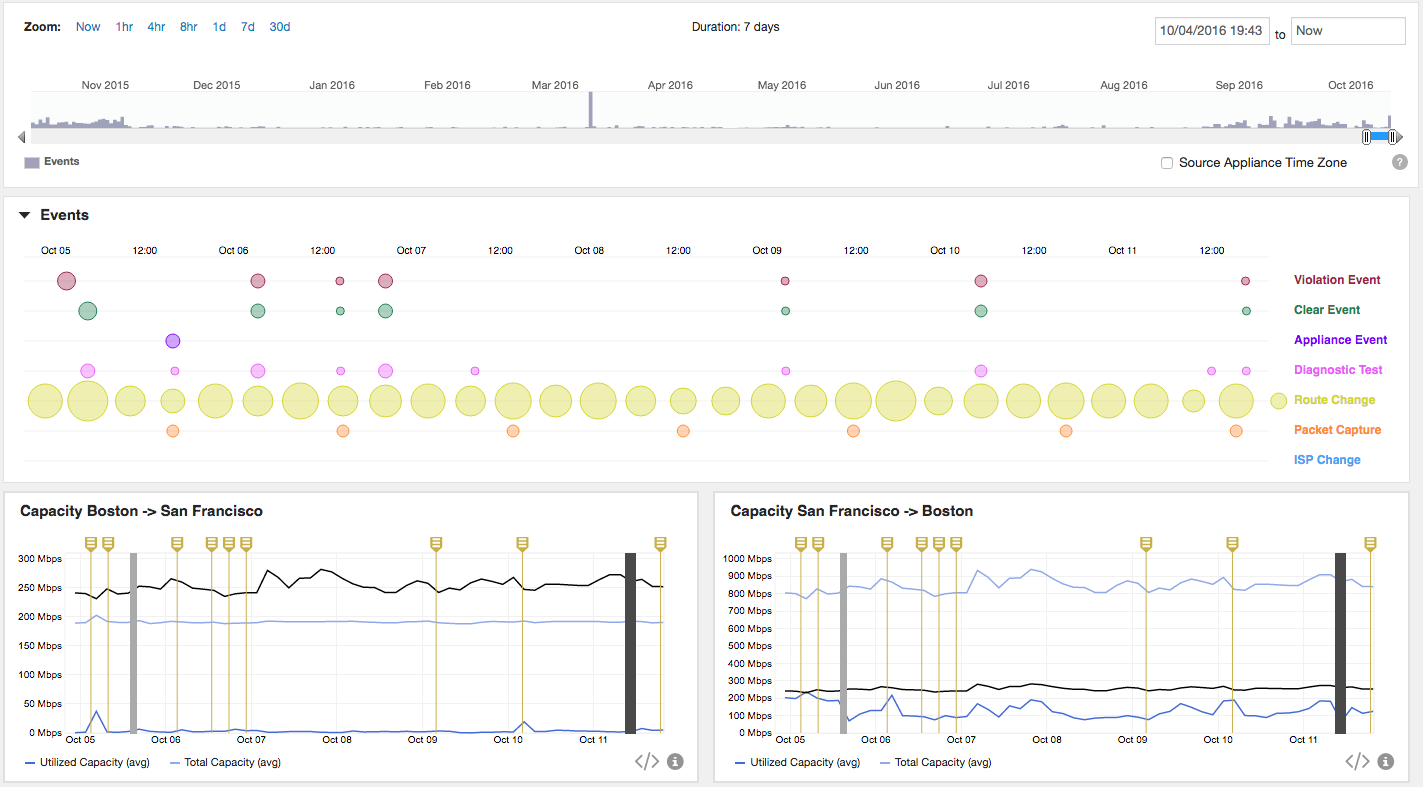The width and height of the screenshot is (1423, 787).
Task: Click the end date 'Now' field
Action: click(x=1347, y=31)
